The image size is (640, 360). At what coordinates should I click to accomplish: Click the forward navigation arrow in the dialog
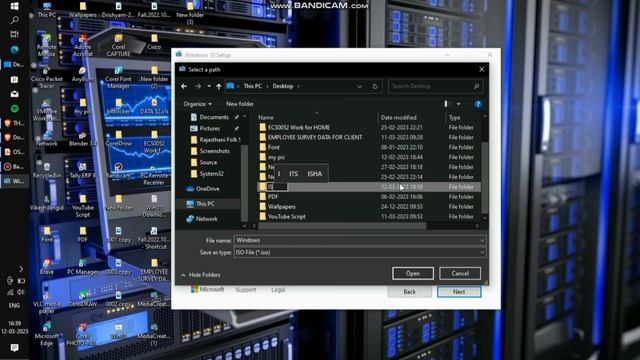pyautogui.click(x=198, y=87)
